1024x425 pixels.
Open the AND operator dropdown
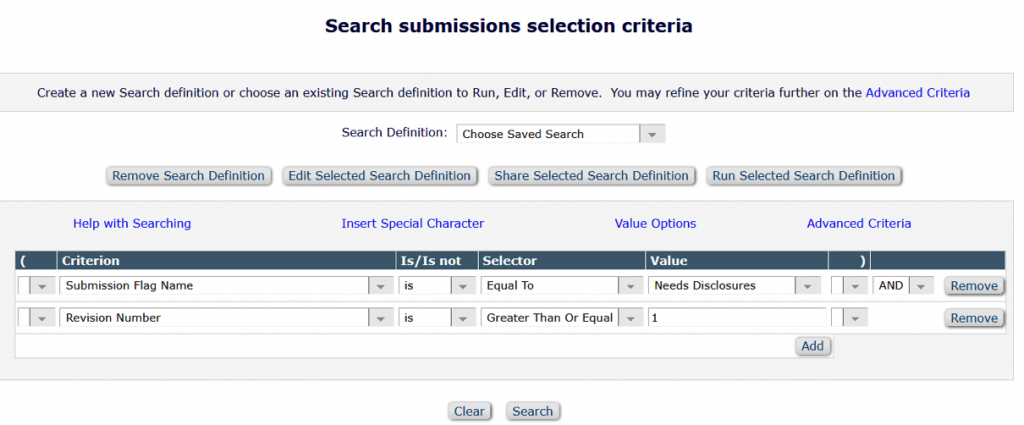pyautogui.click(x=903, y=285)
